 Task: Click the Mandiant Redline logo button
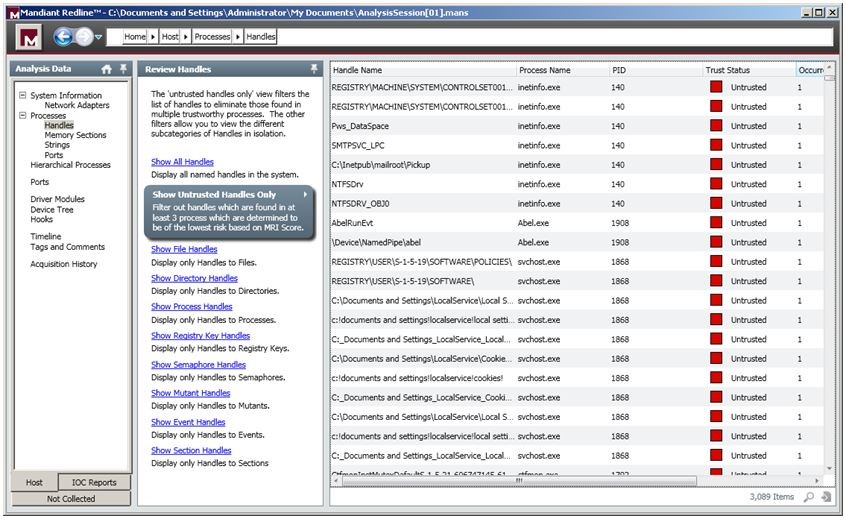30,37
